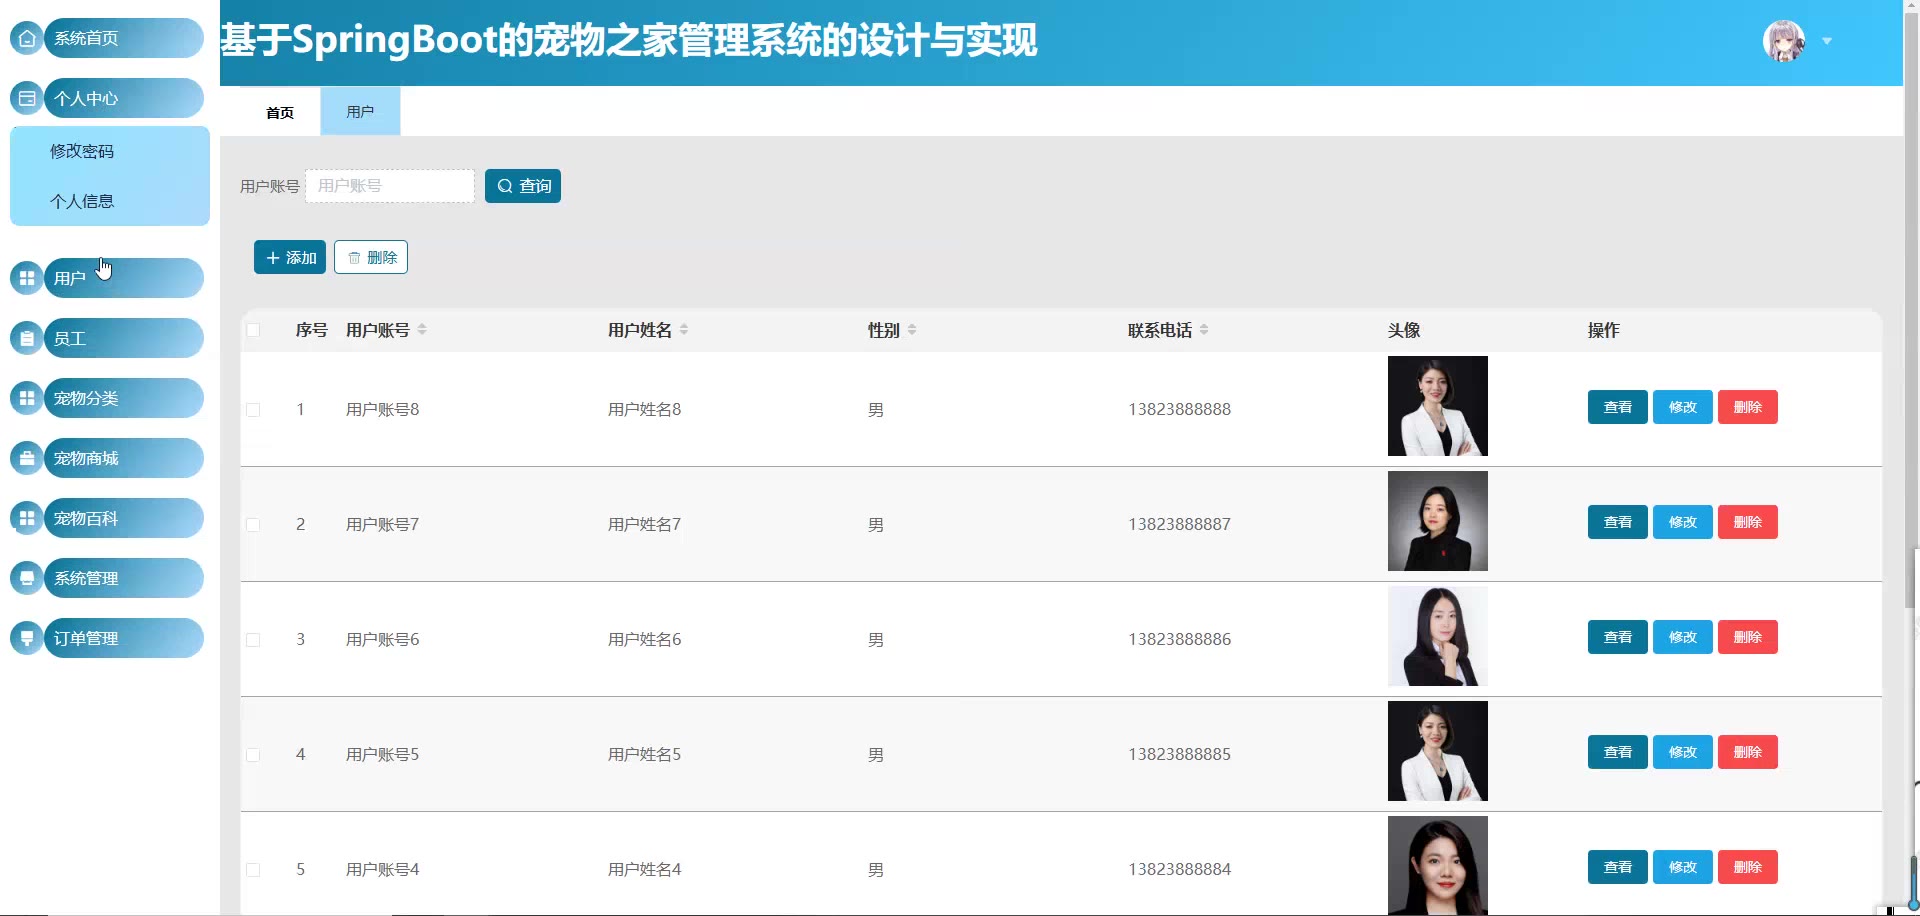1920x916 pixels.
Task: Switch to the 用户 tab
Action: (x=360, y=112)
